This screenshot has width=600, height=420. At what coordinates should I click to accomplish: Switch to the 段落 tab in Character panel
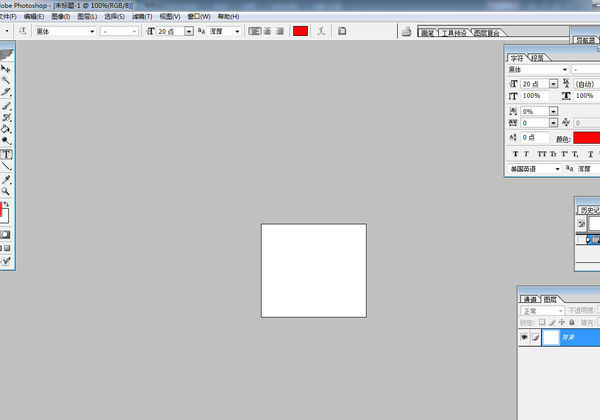coord(537,58)
